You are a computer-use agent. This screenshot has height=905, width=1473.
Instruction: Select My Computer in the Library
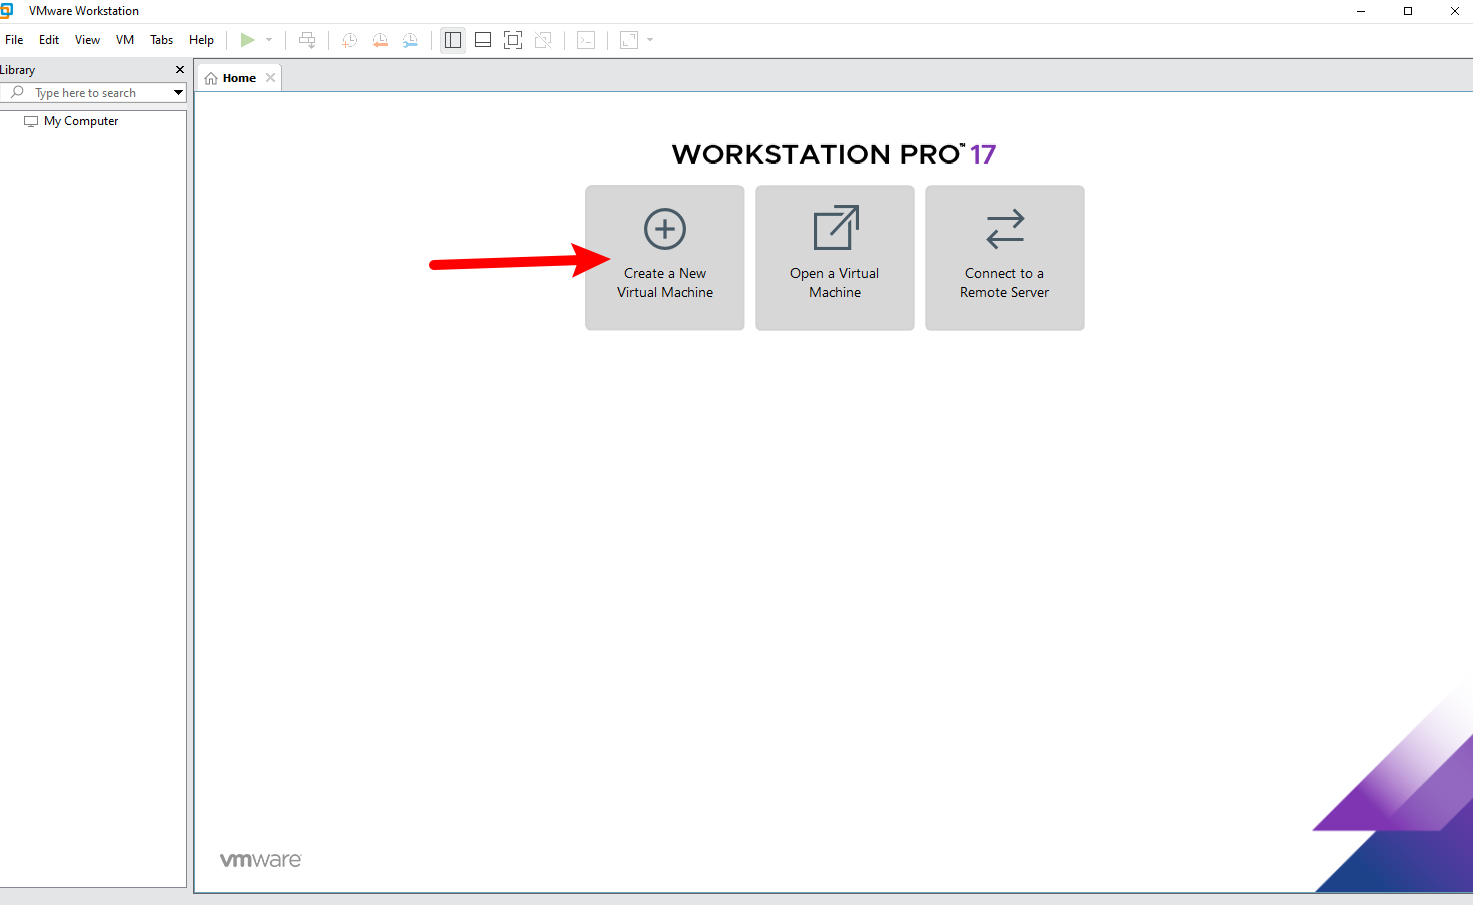(71, 121)
